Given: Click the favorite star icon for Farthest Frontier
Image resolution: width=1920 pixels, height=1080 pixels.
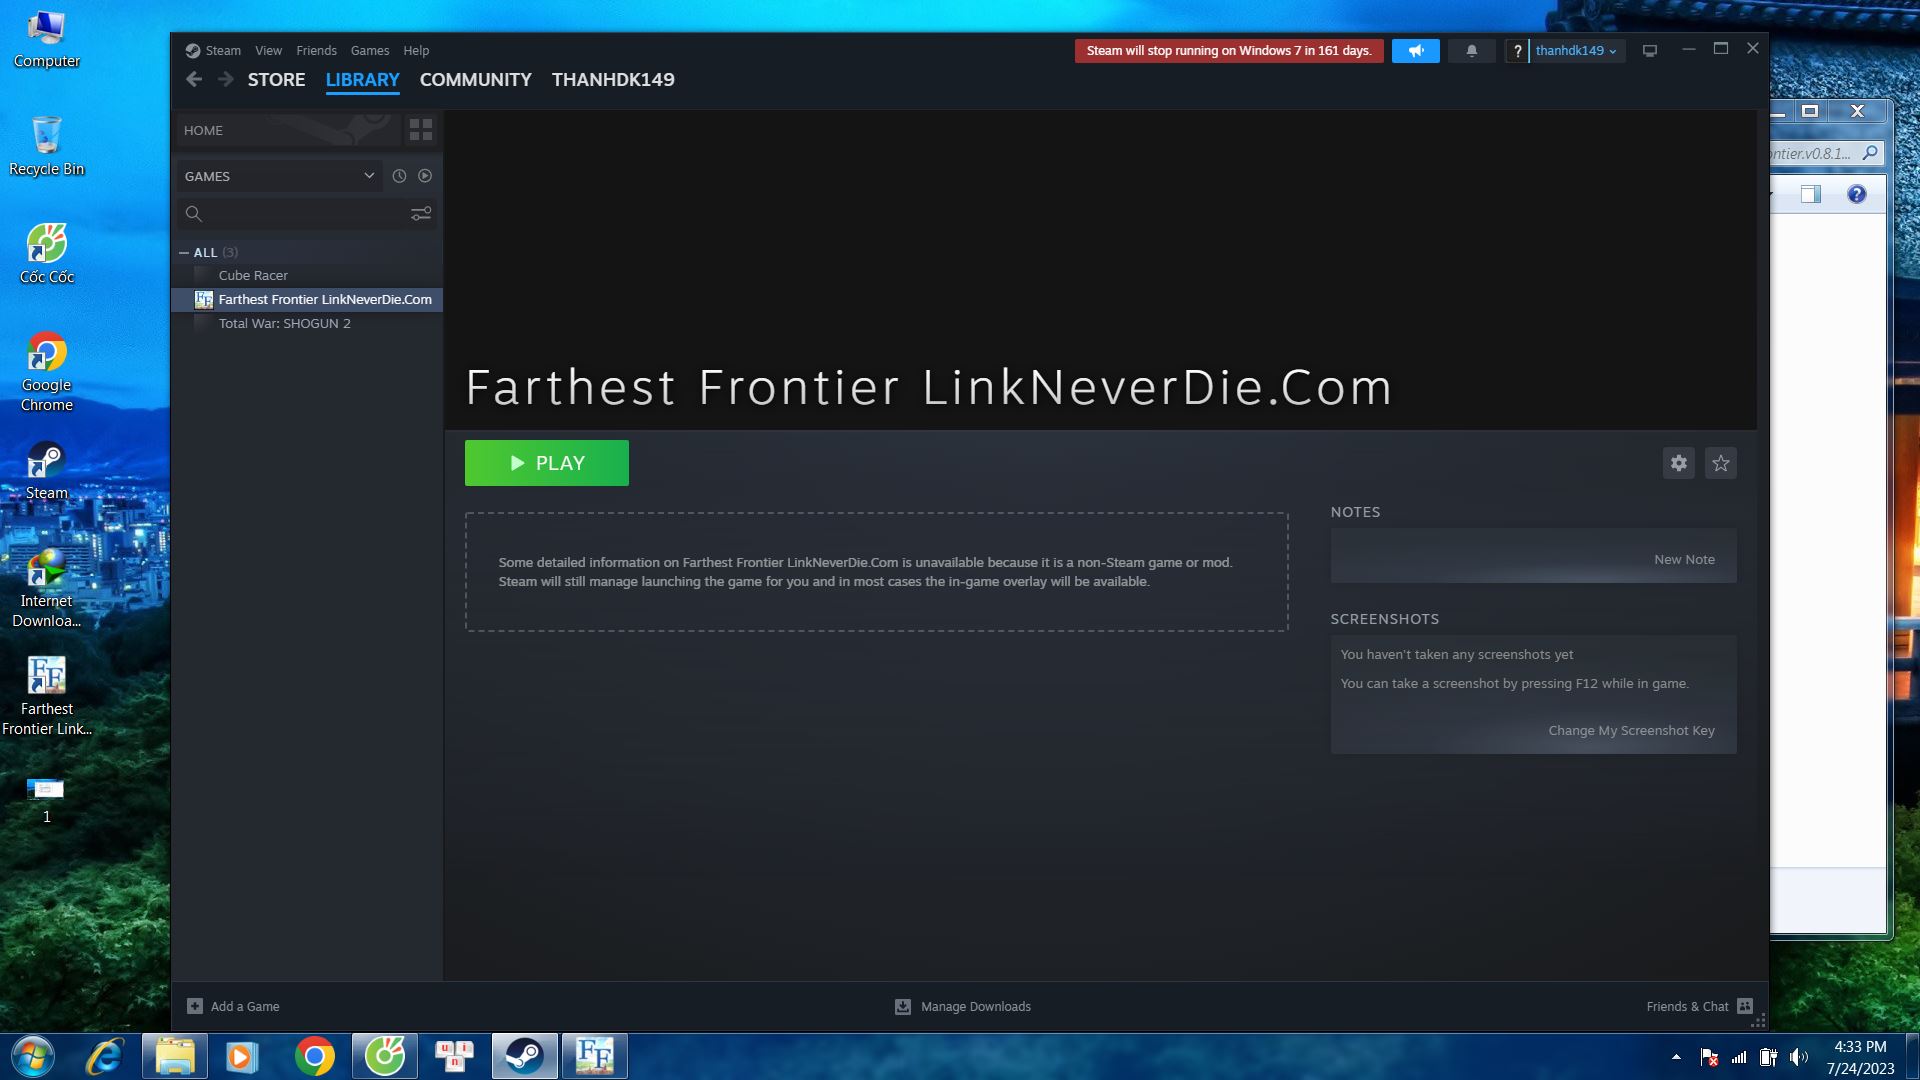Looking at the screenshot, I should pos(1721,463).
